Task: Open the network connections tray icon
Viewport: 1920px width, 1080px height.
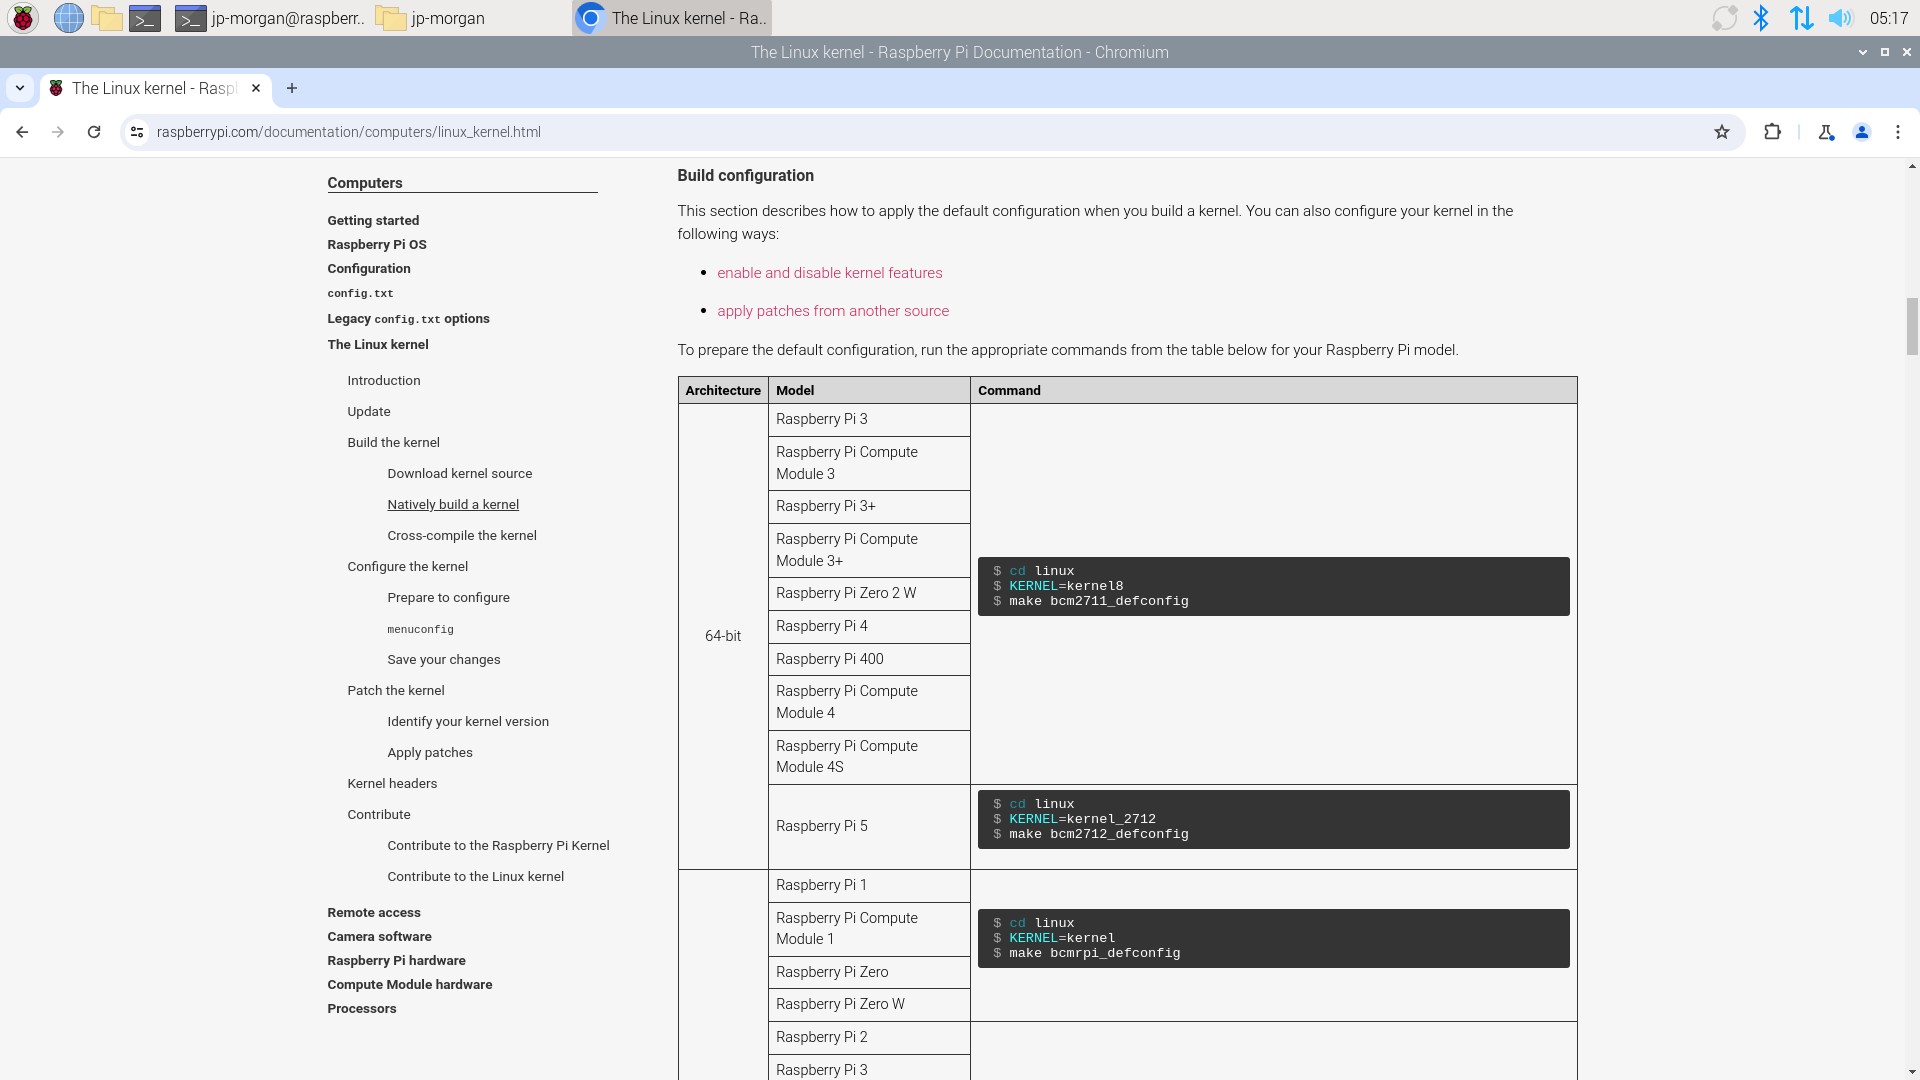Action: point(1801,18)
